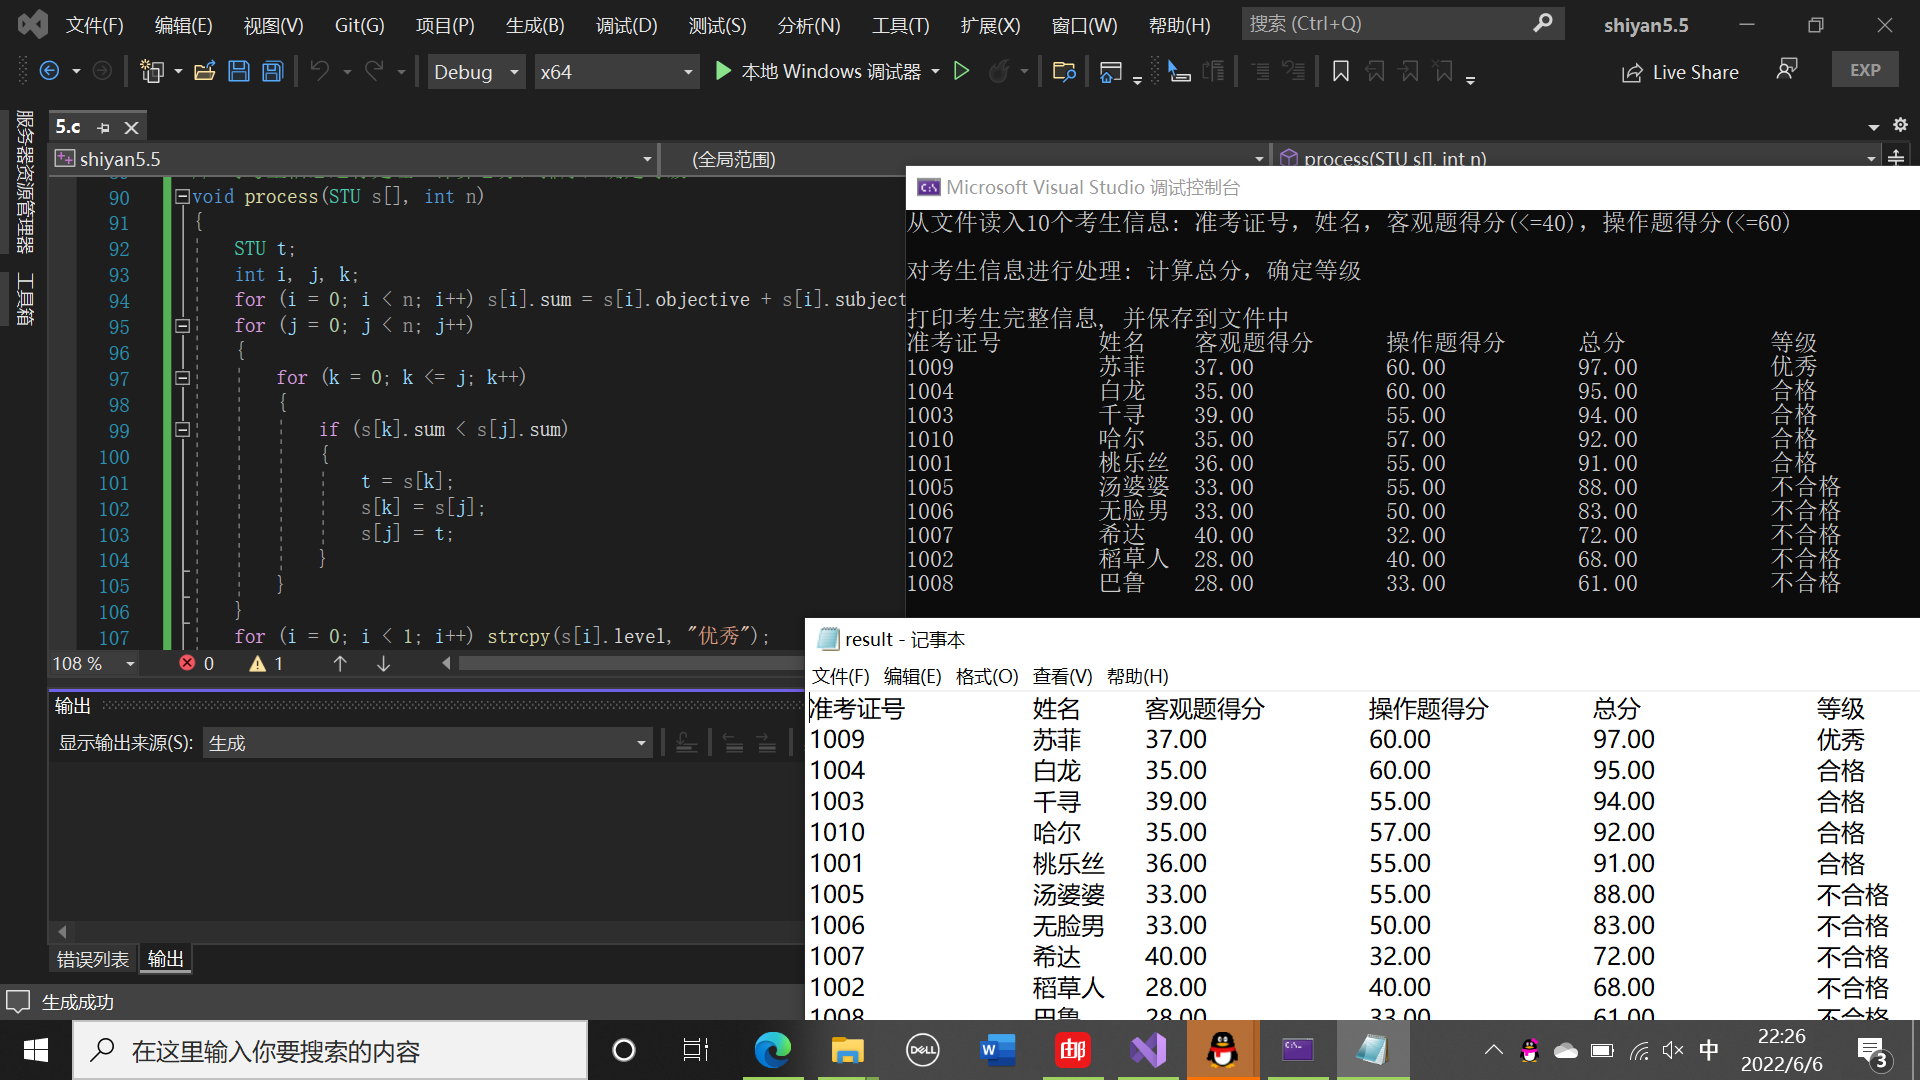Viewport: 1920px width, 1080px height.
Task: Collapse the for loop fold at line 97
Action: 183,378
